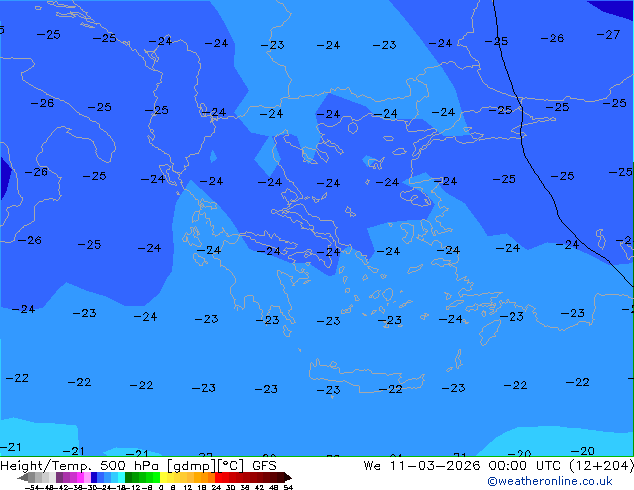Click the -27 temperature label on the map

point(608,35)
